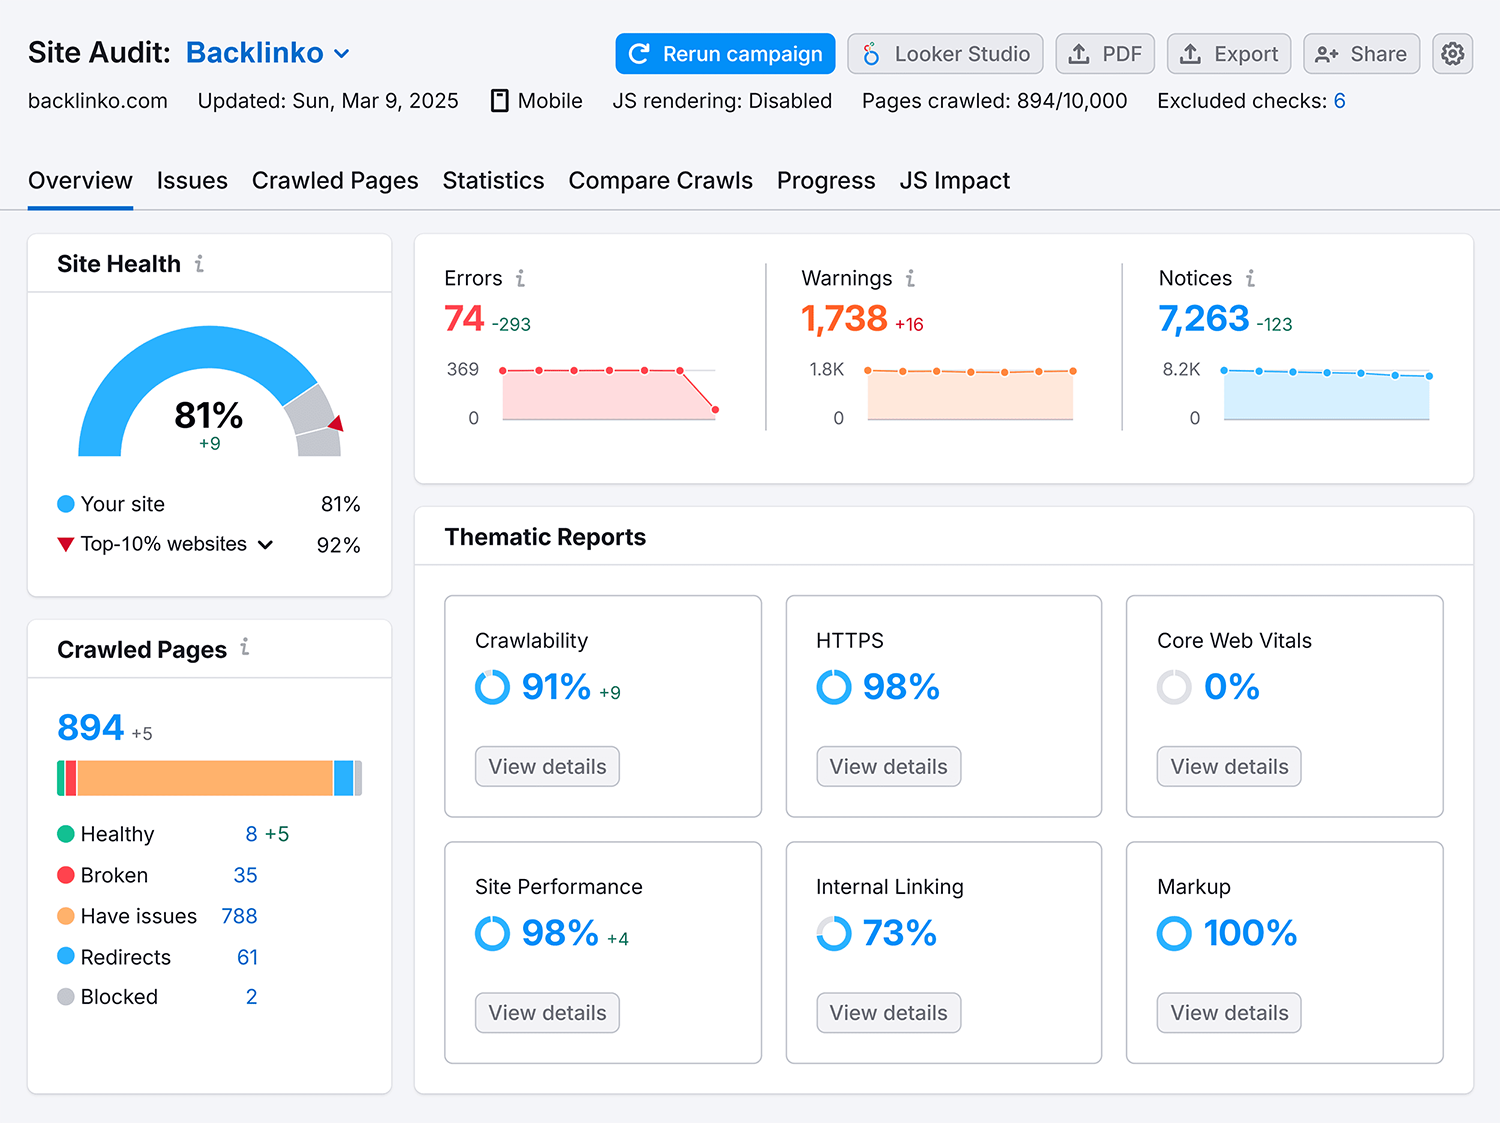This screenshot has width=1500, height=1123.
Task: Switch to the JS Impact tab
Action: point(955,181)
